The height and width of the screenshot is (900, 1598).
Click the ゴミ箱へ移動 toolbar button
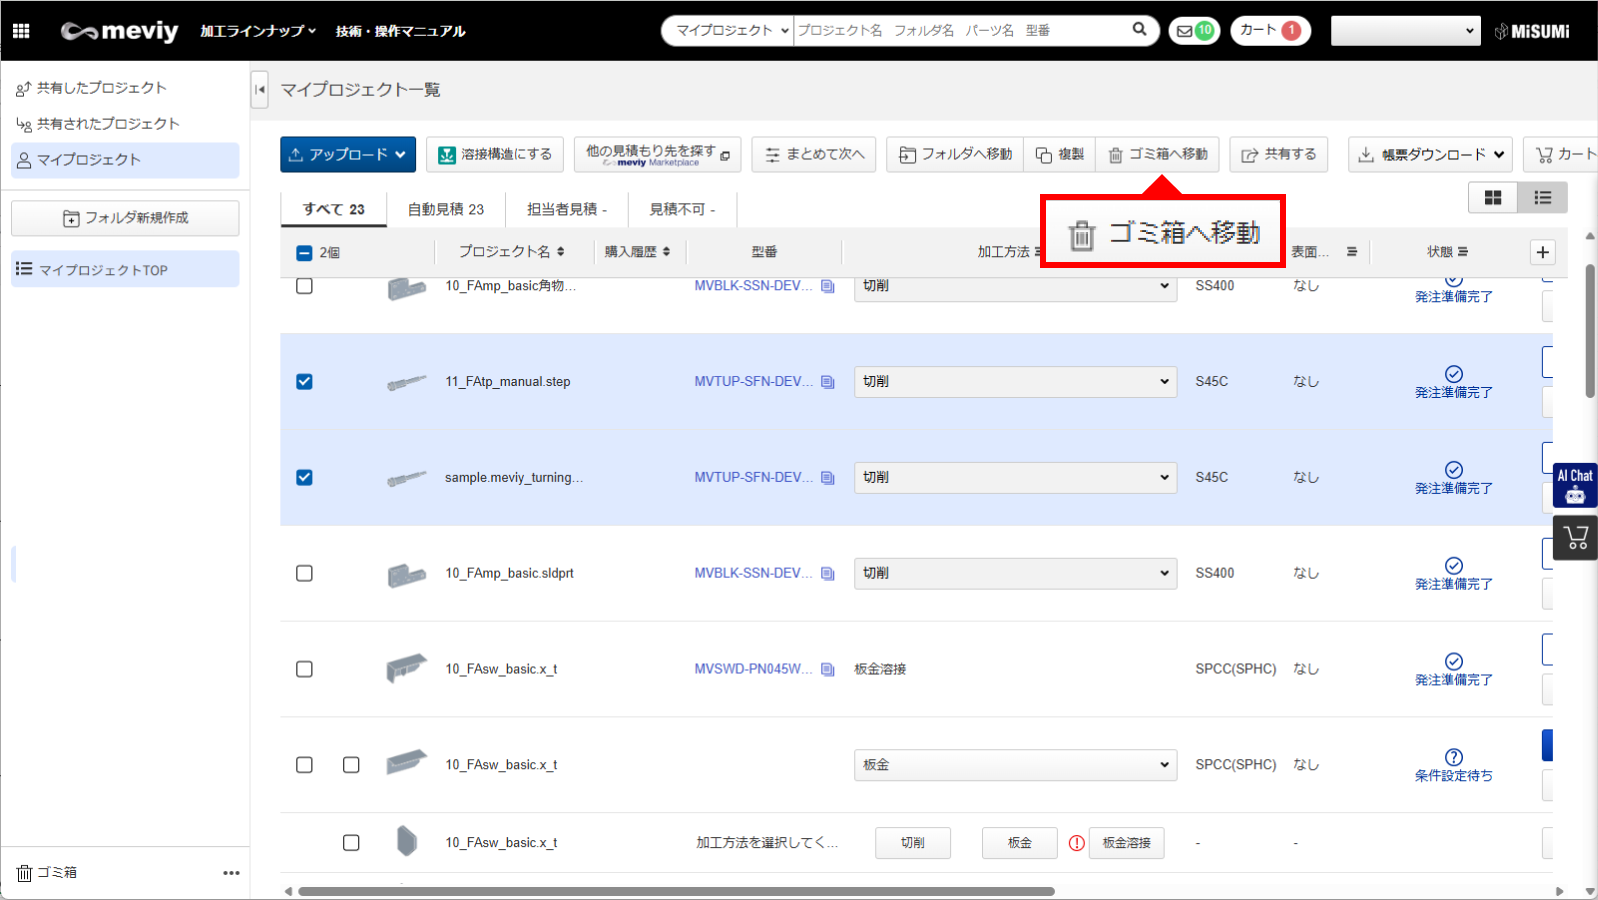click(x=1158, y=155)
